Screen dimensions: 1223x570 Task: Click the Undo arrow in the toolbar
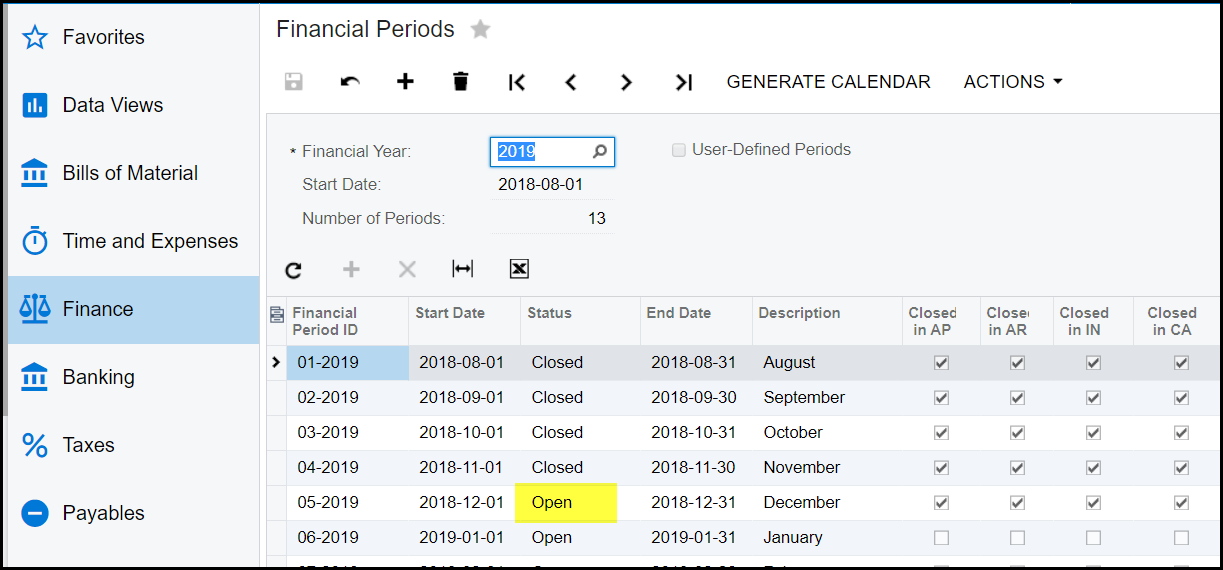point(350,82)
